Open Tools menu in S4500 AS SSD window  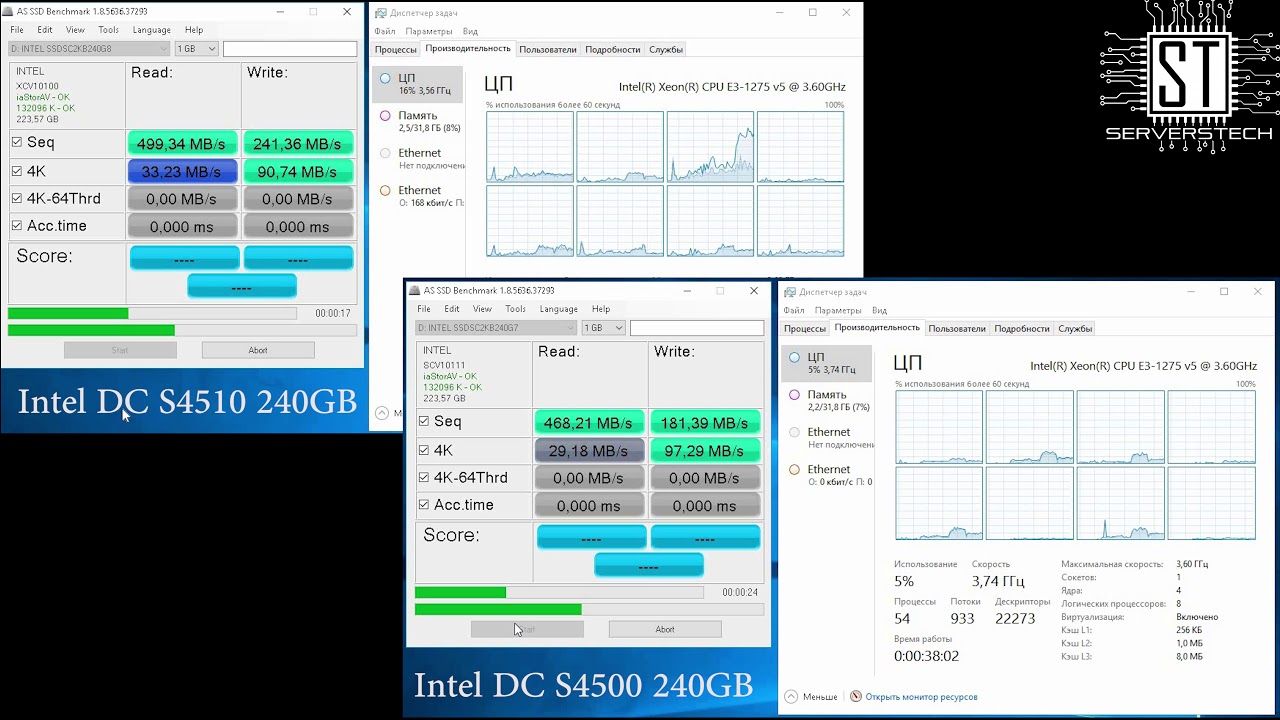point(515,309)
